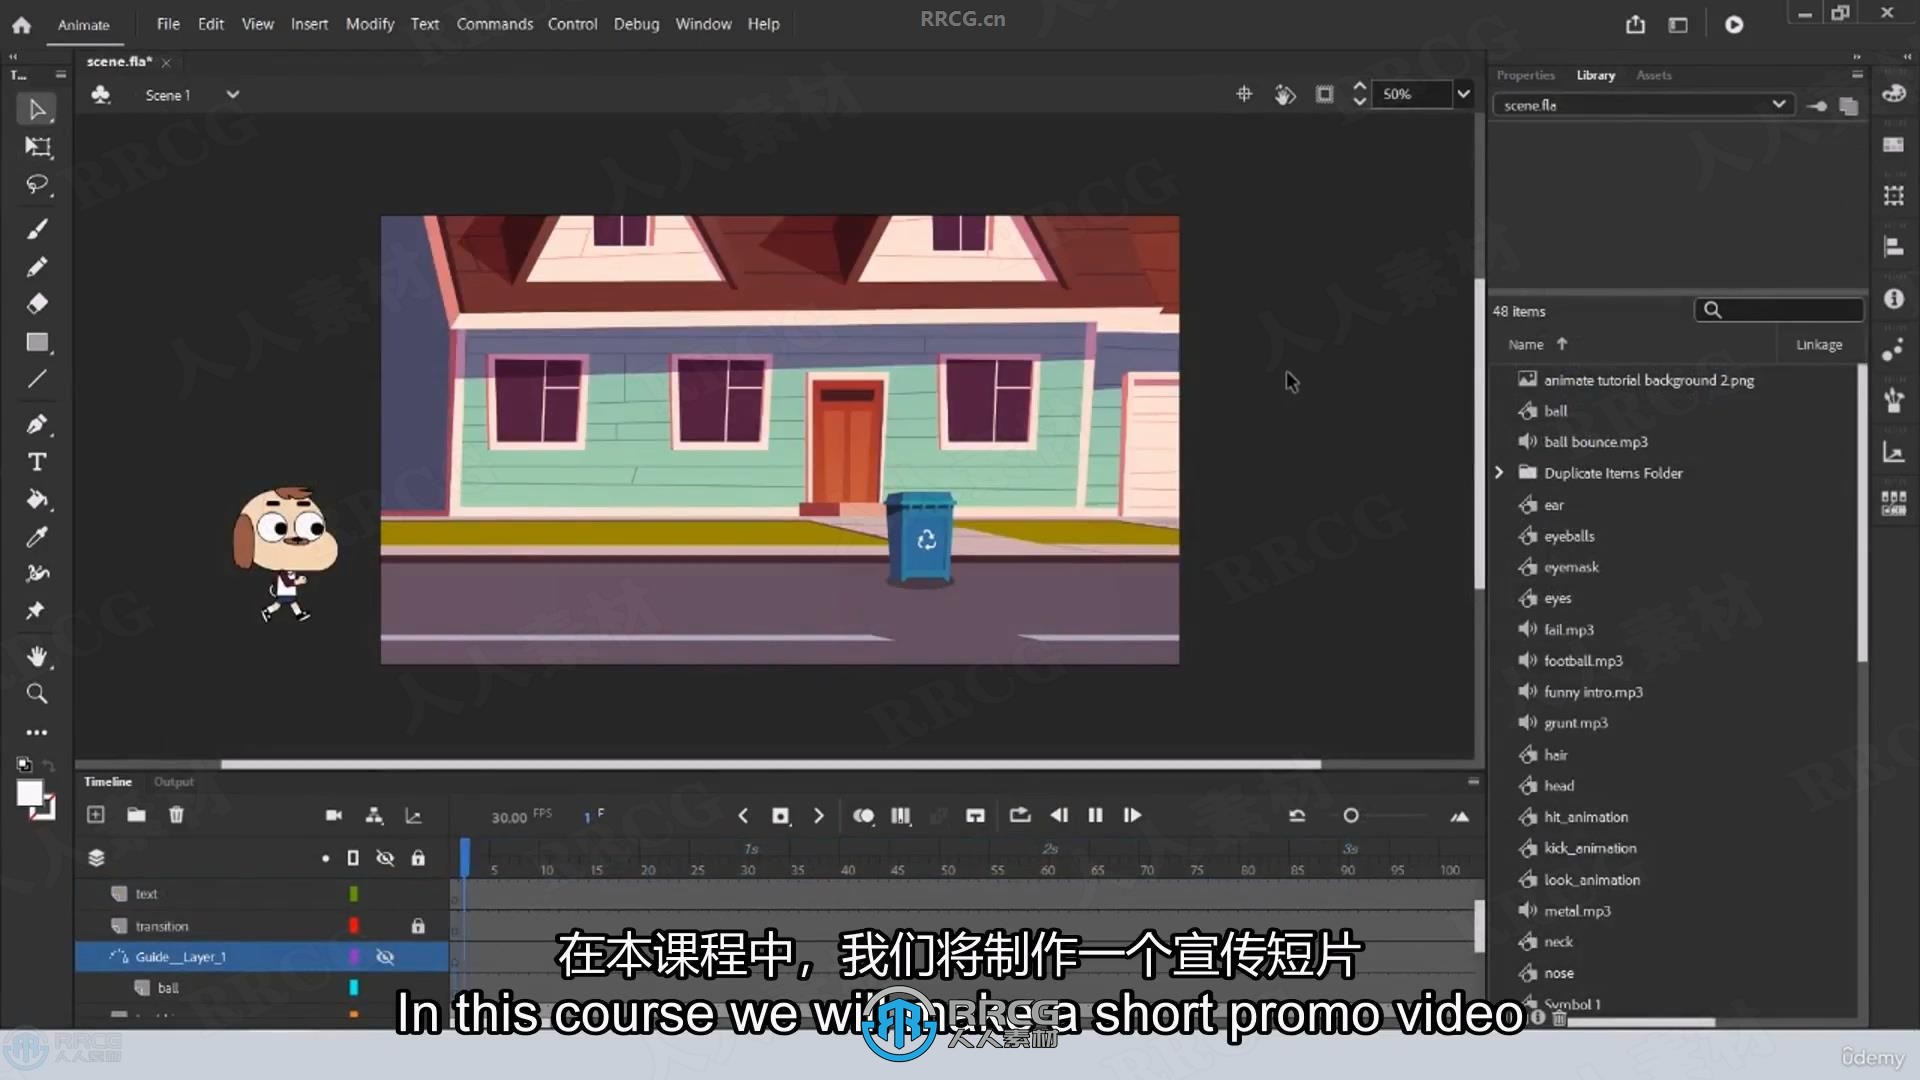Open the Modify menu
The width and height of the screenshot is (1920, 1080).
[x=370, y=24]
